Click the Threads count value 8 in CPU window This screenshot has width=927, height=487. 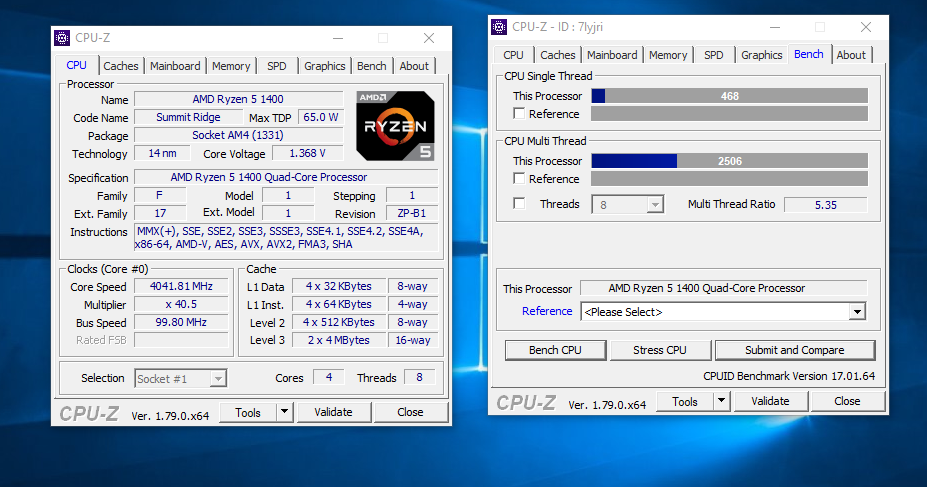coord(419,377)
